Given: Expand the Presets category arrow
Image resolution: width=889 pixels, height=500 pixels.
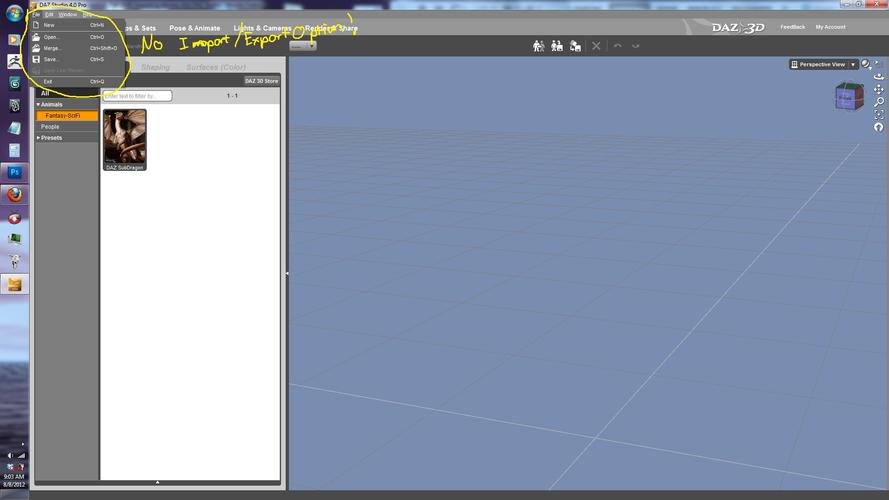Looking at the screenshot, I should click(38, 138).
